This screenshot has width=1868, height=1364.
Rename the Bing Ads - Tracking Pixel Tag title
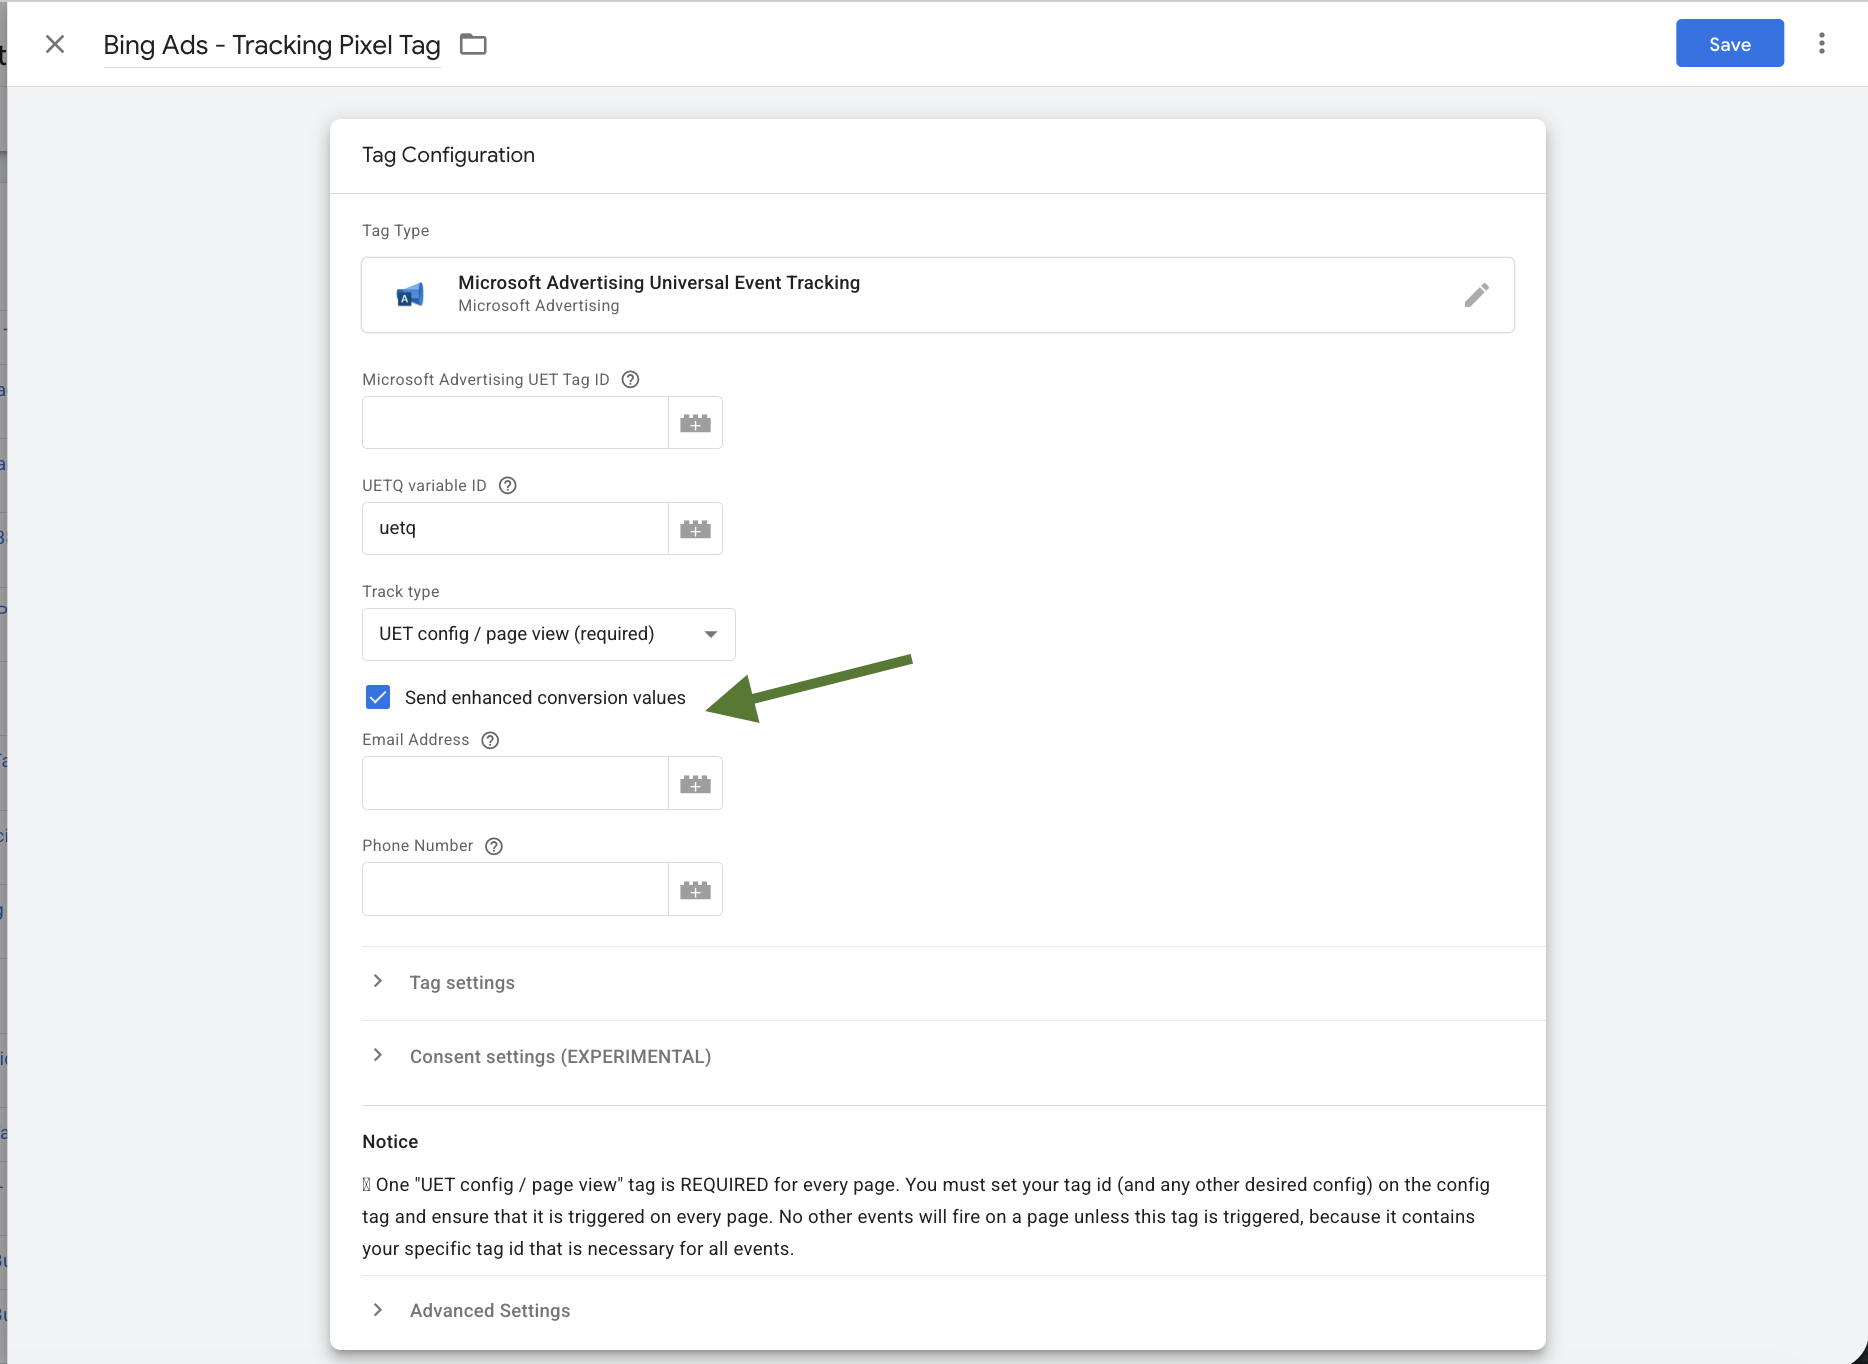(x=272, y=45)
